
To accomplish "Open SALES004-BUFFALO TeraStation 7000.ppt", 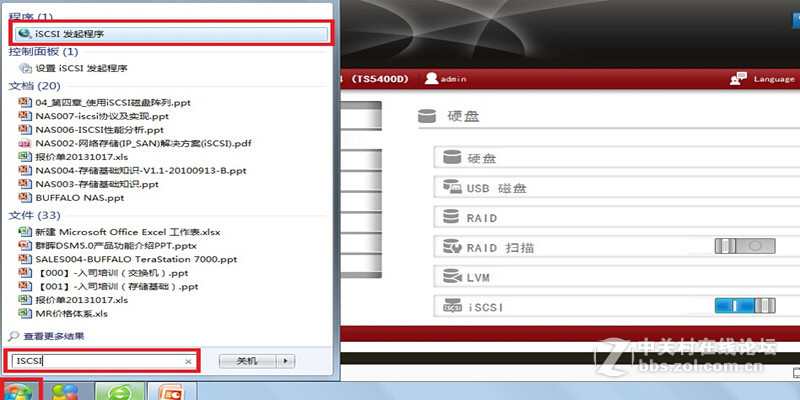I will [136, 259].
